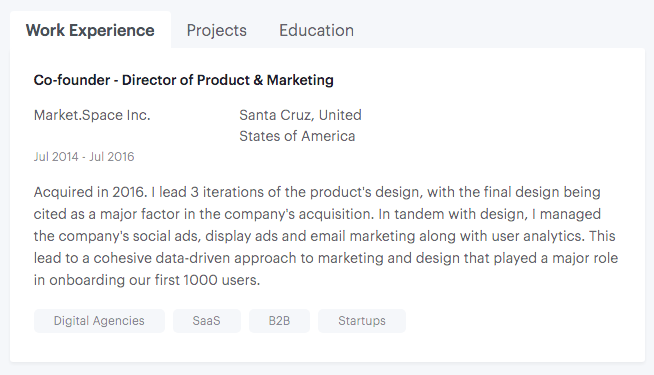Click the Startups tag

[362, 321]
